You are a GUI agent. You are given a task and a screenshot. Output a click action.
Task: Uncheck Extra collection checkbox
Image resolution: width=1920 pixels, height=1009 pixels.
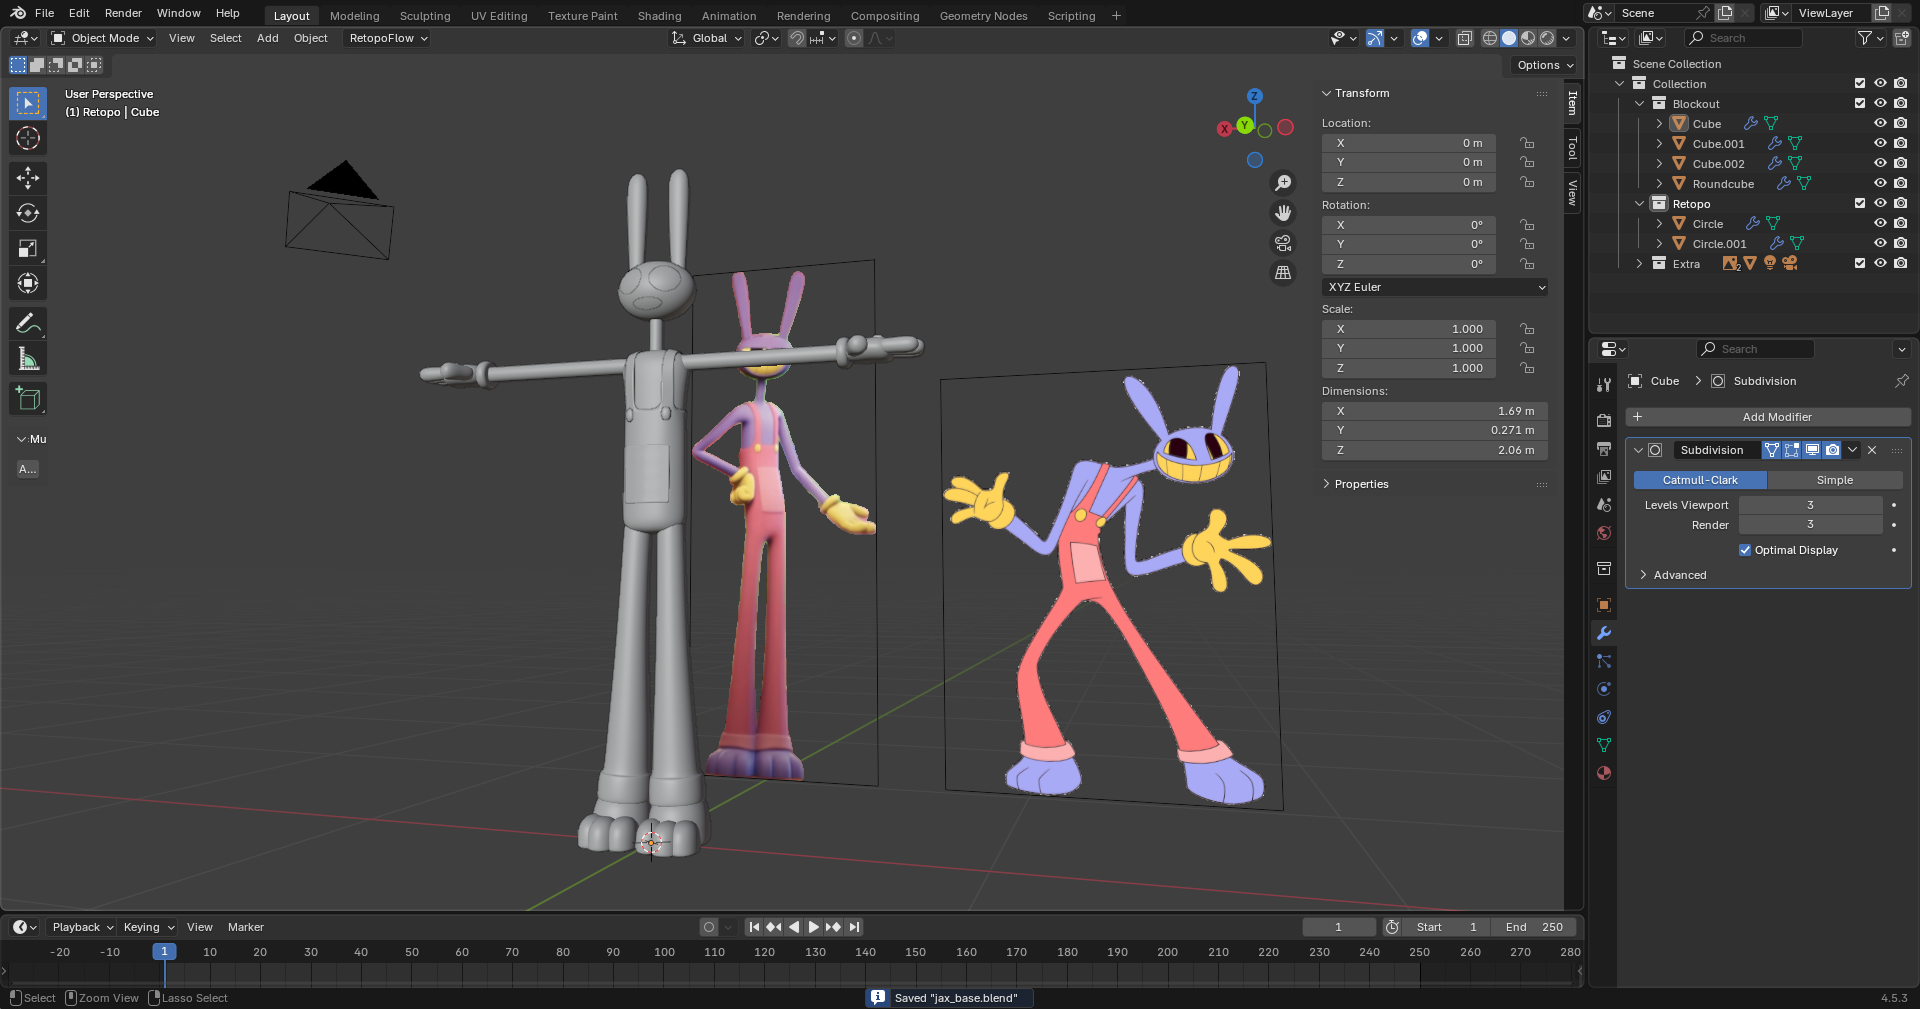[1860, 264]
